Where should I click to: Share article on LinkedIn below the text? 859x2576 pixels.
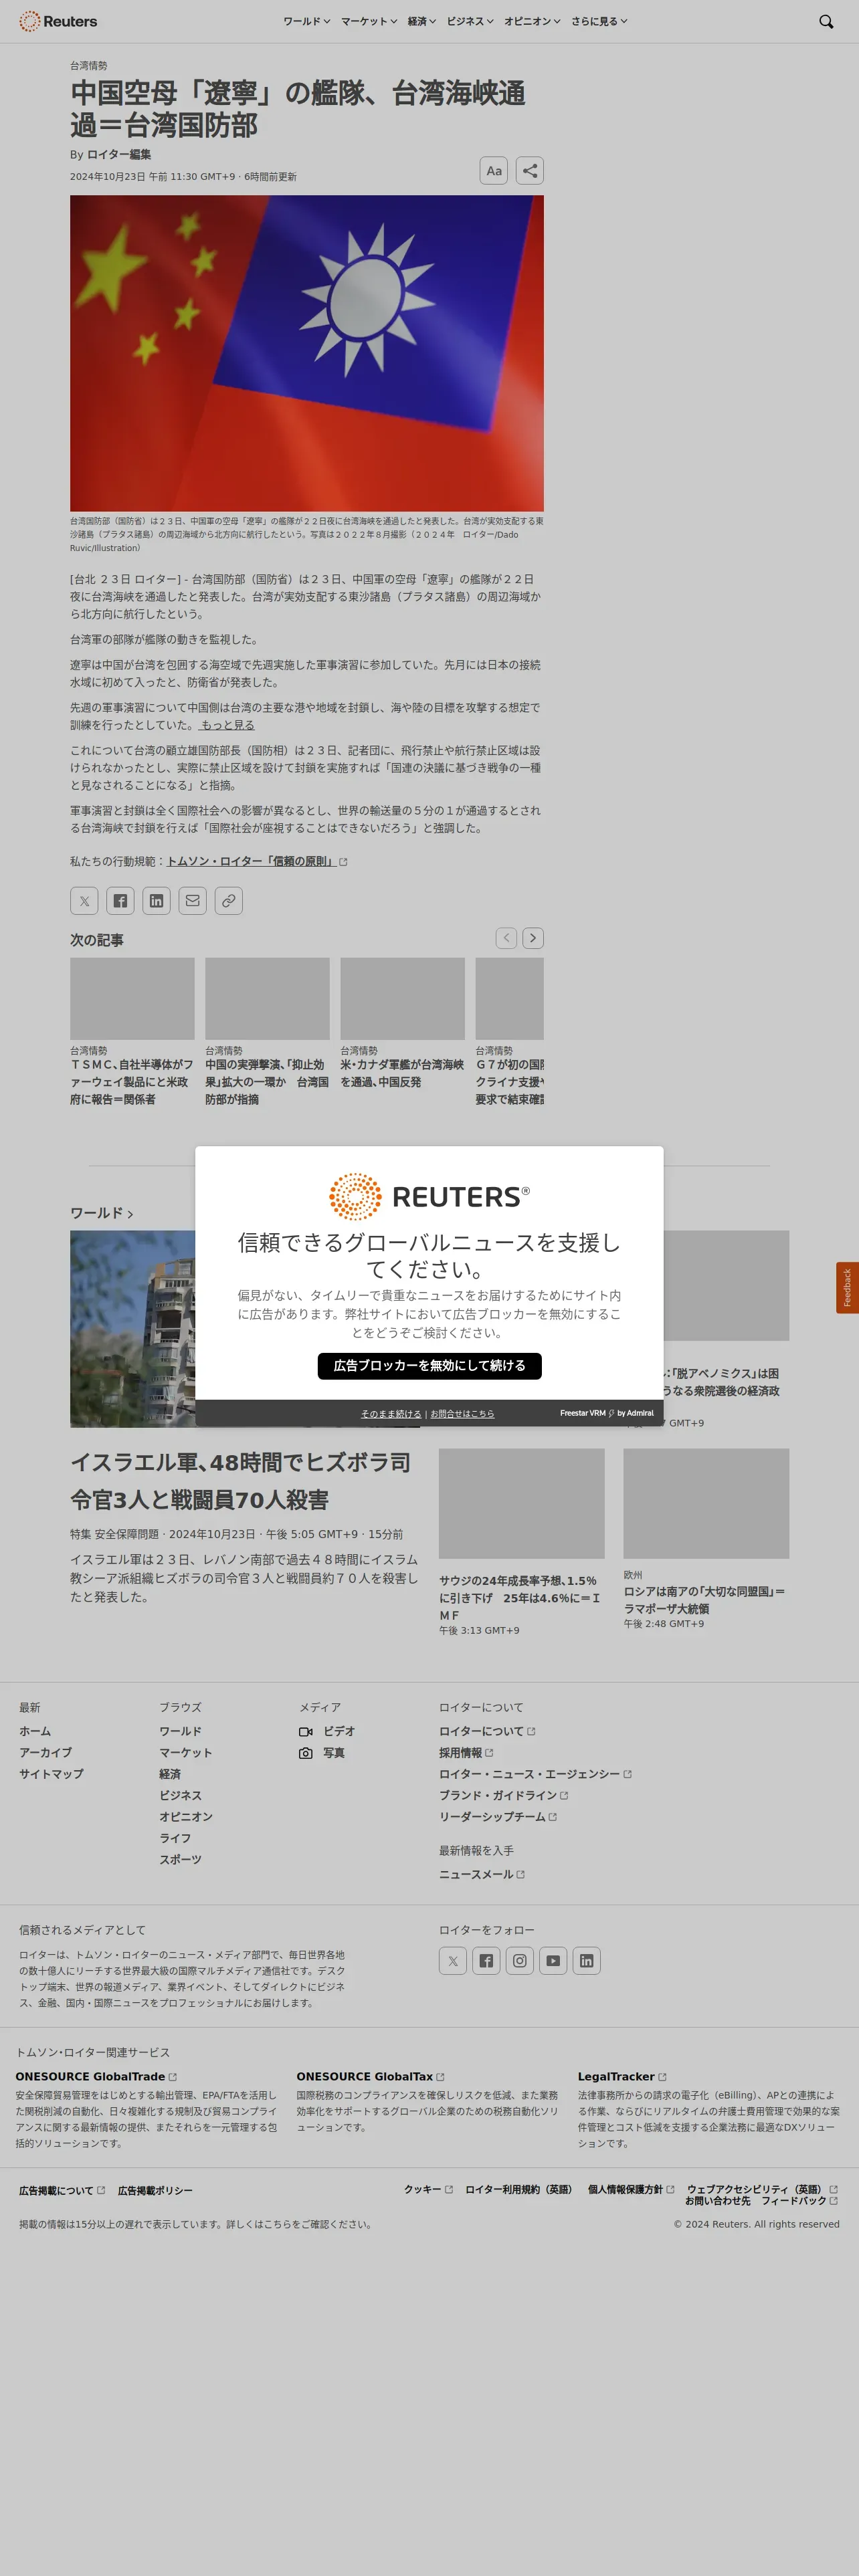156,901
